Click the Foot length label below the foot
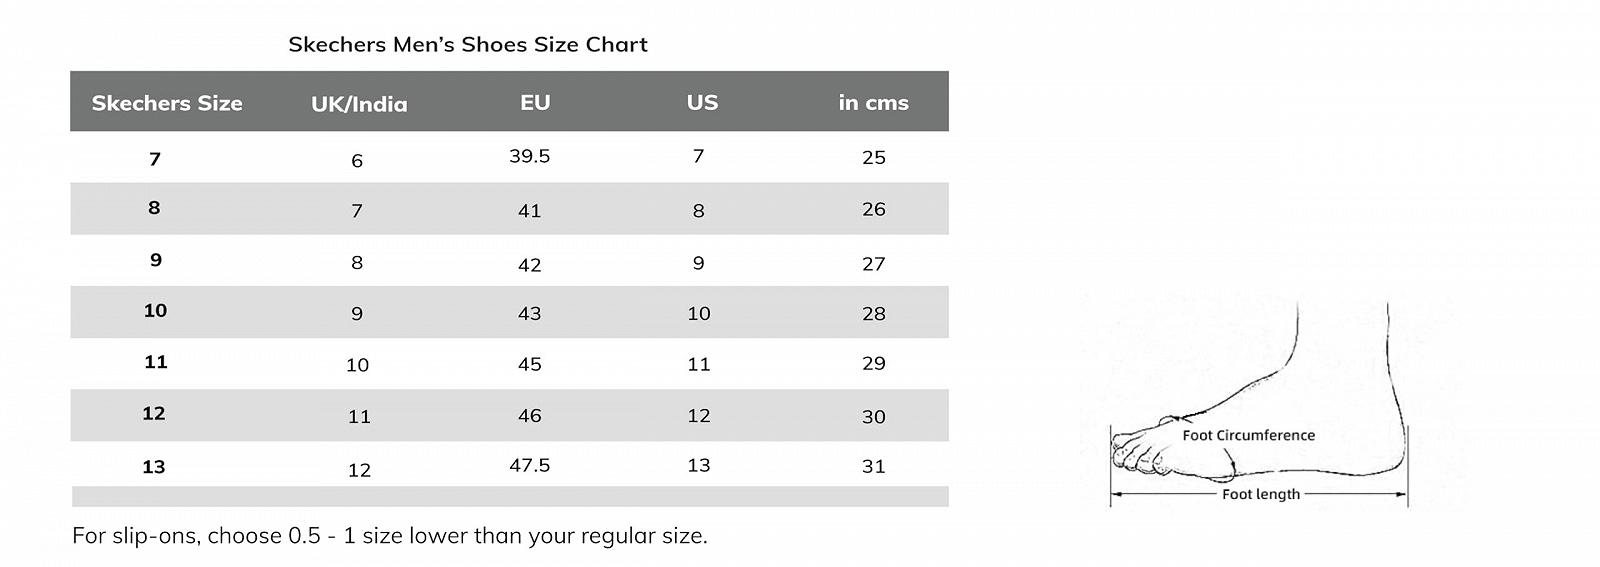The height and width of the screenshot is (567, 1600). coord(1260,494)
